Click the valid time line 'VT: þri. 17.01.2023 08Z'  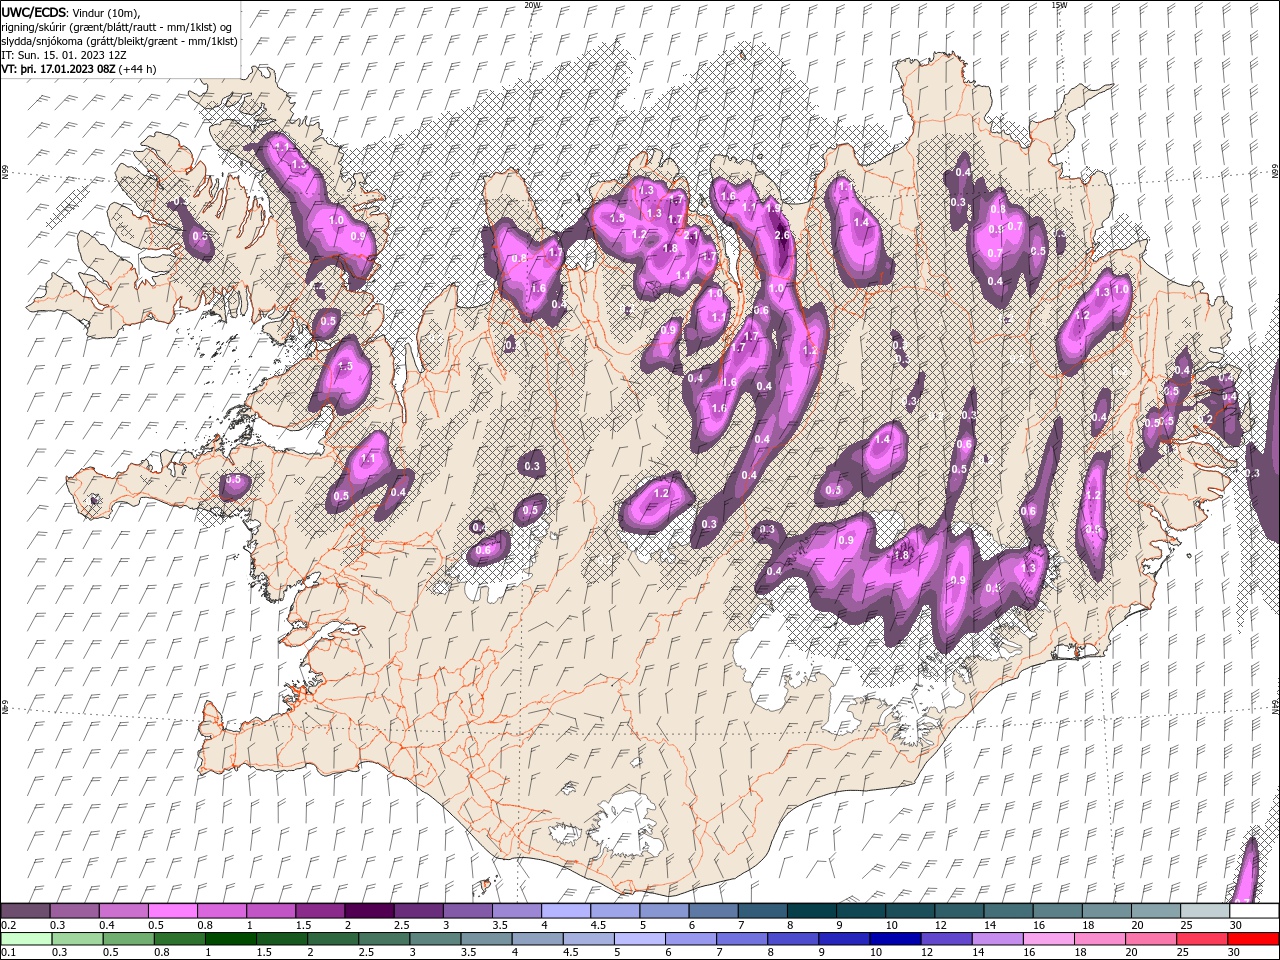click(x=58, y=69)
